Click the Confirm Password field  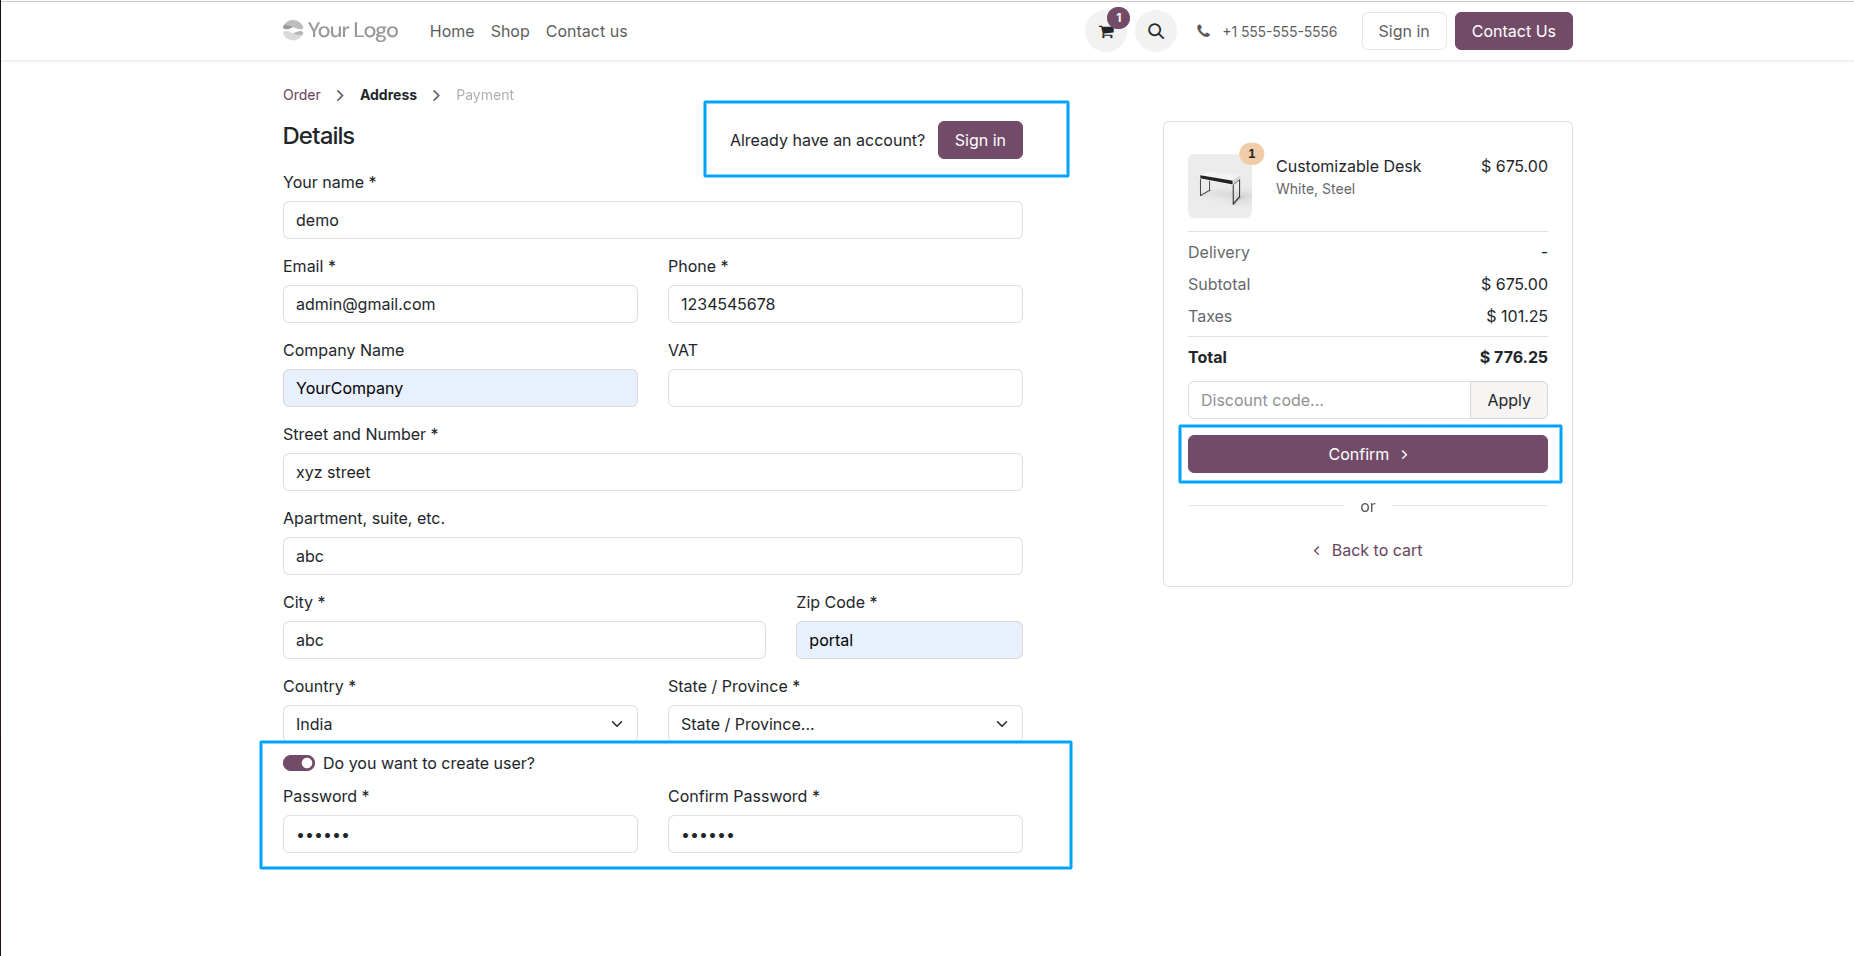[845, 834]
